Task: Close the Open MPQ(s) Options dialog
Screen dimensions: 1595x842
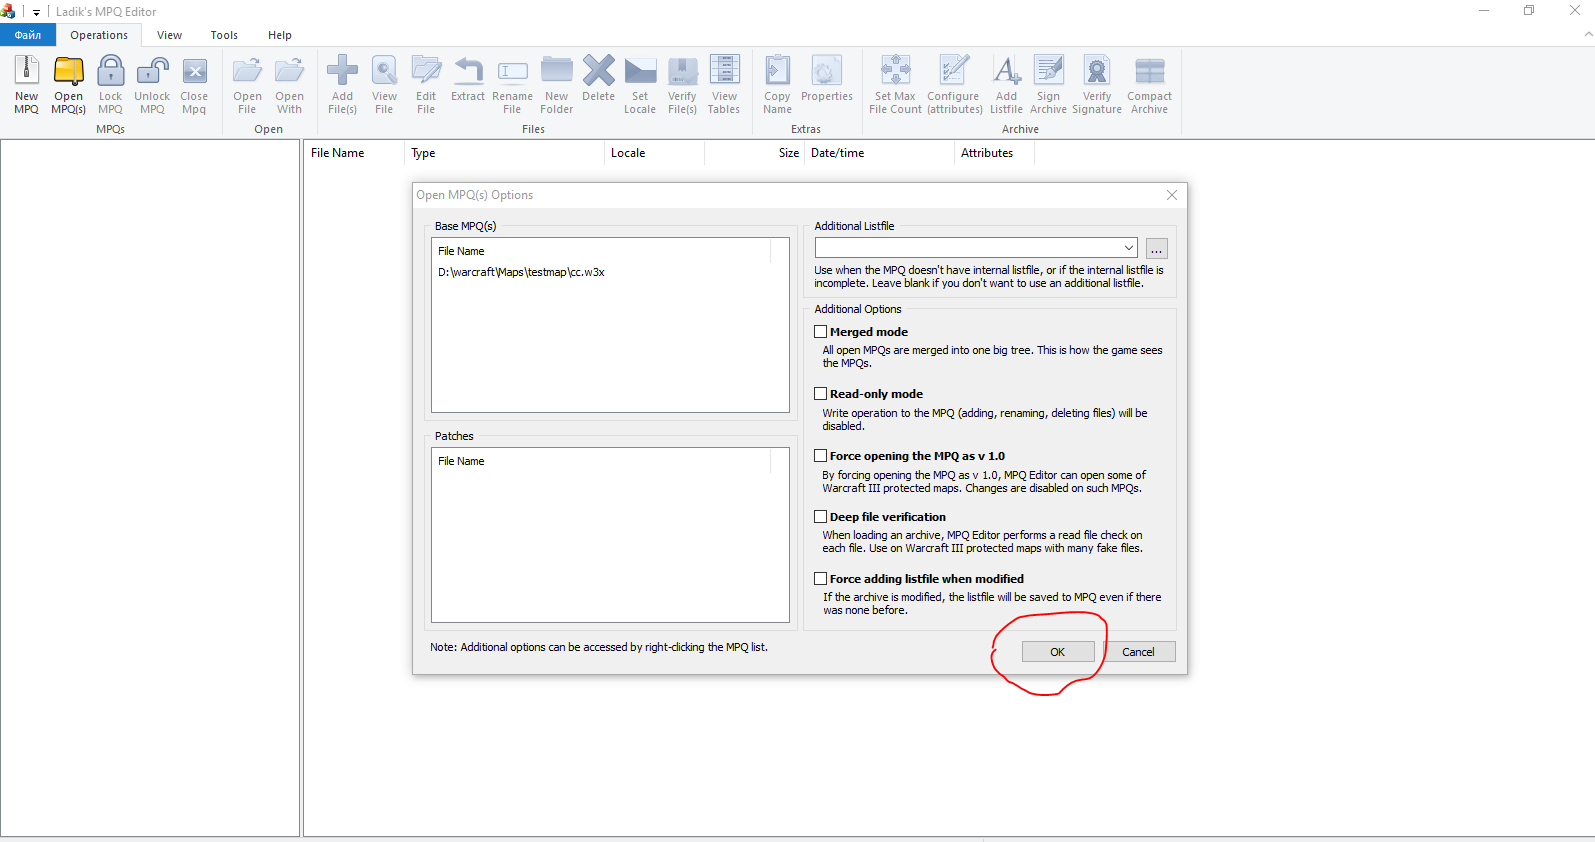Action: point(1172,195)
